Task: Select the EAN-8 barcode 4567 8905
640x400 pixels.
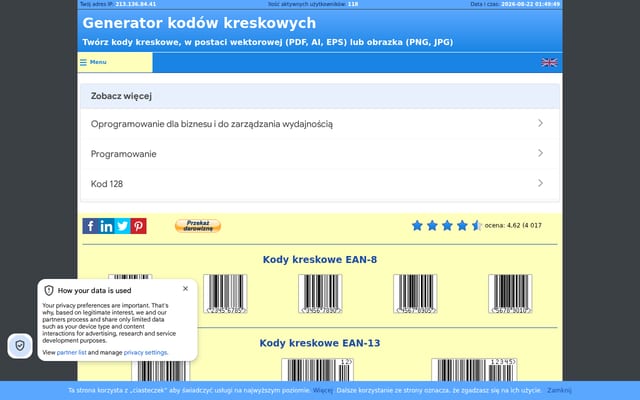Action: click(415, 294)
